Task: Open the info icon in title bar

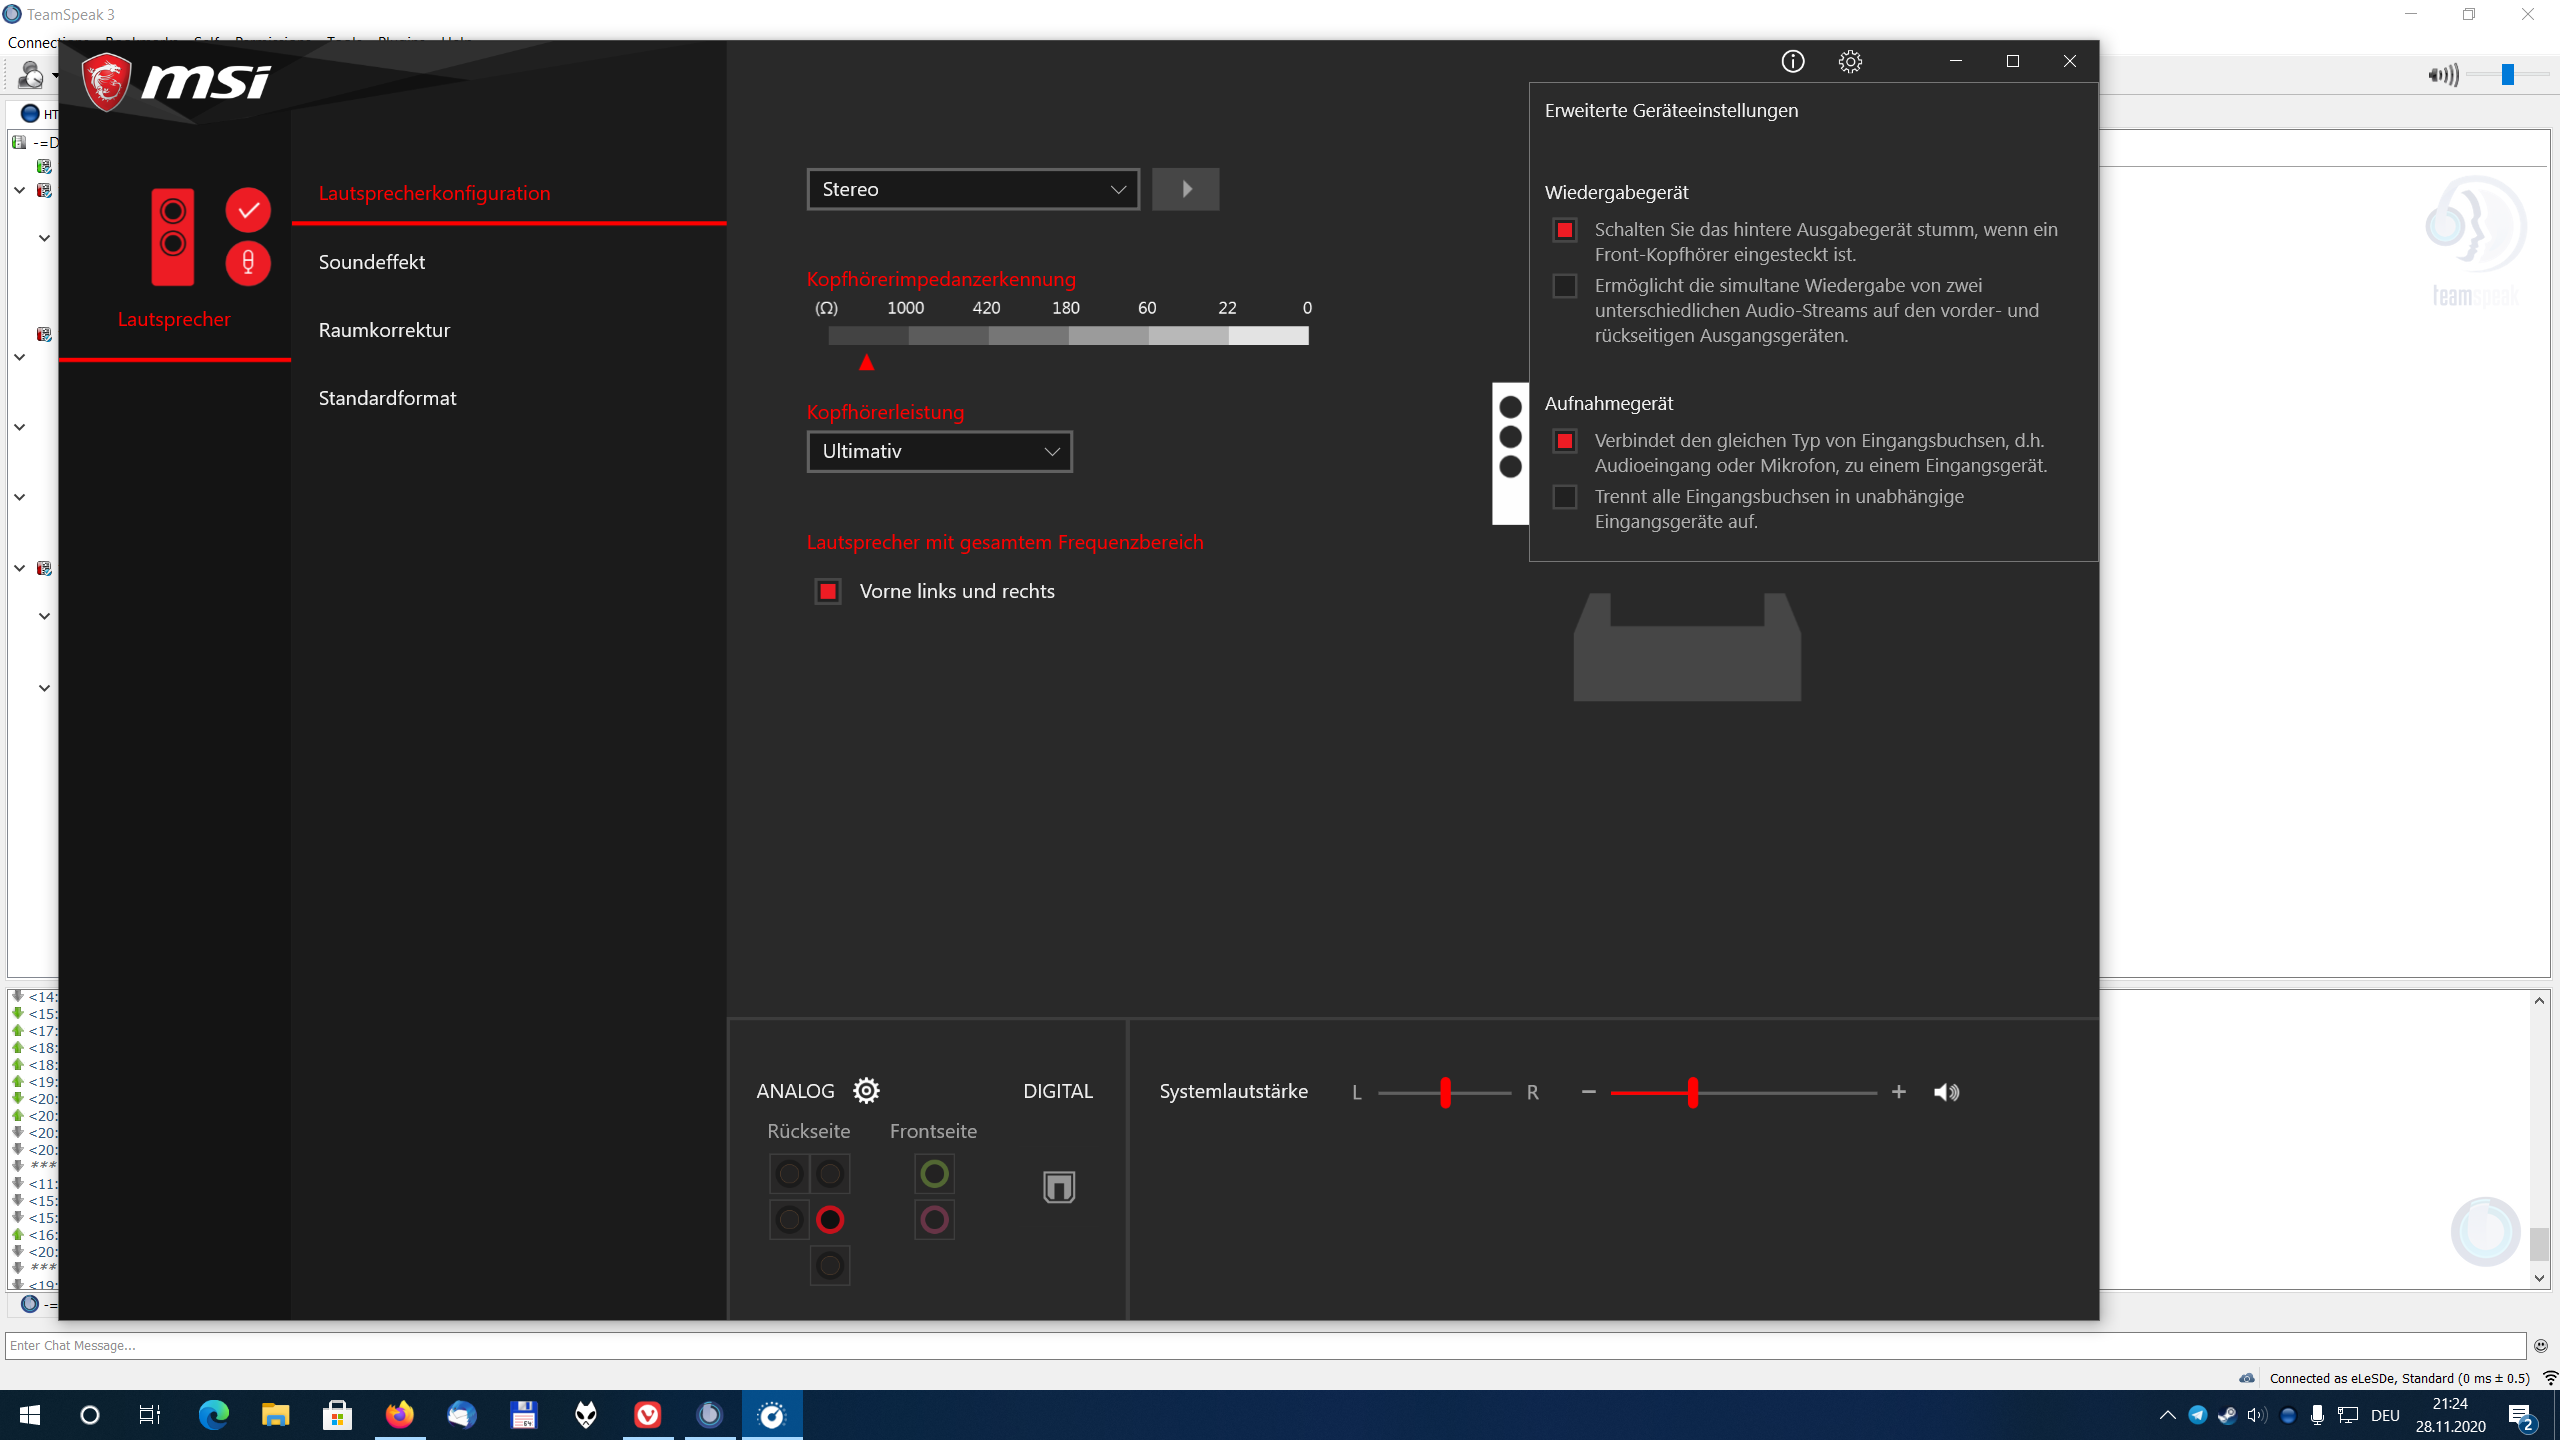Action: click(x=1792, y=62)
